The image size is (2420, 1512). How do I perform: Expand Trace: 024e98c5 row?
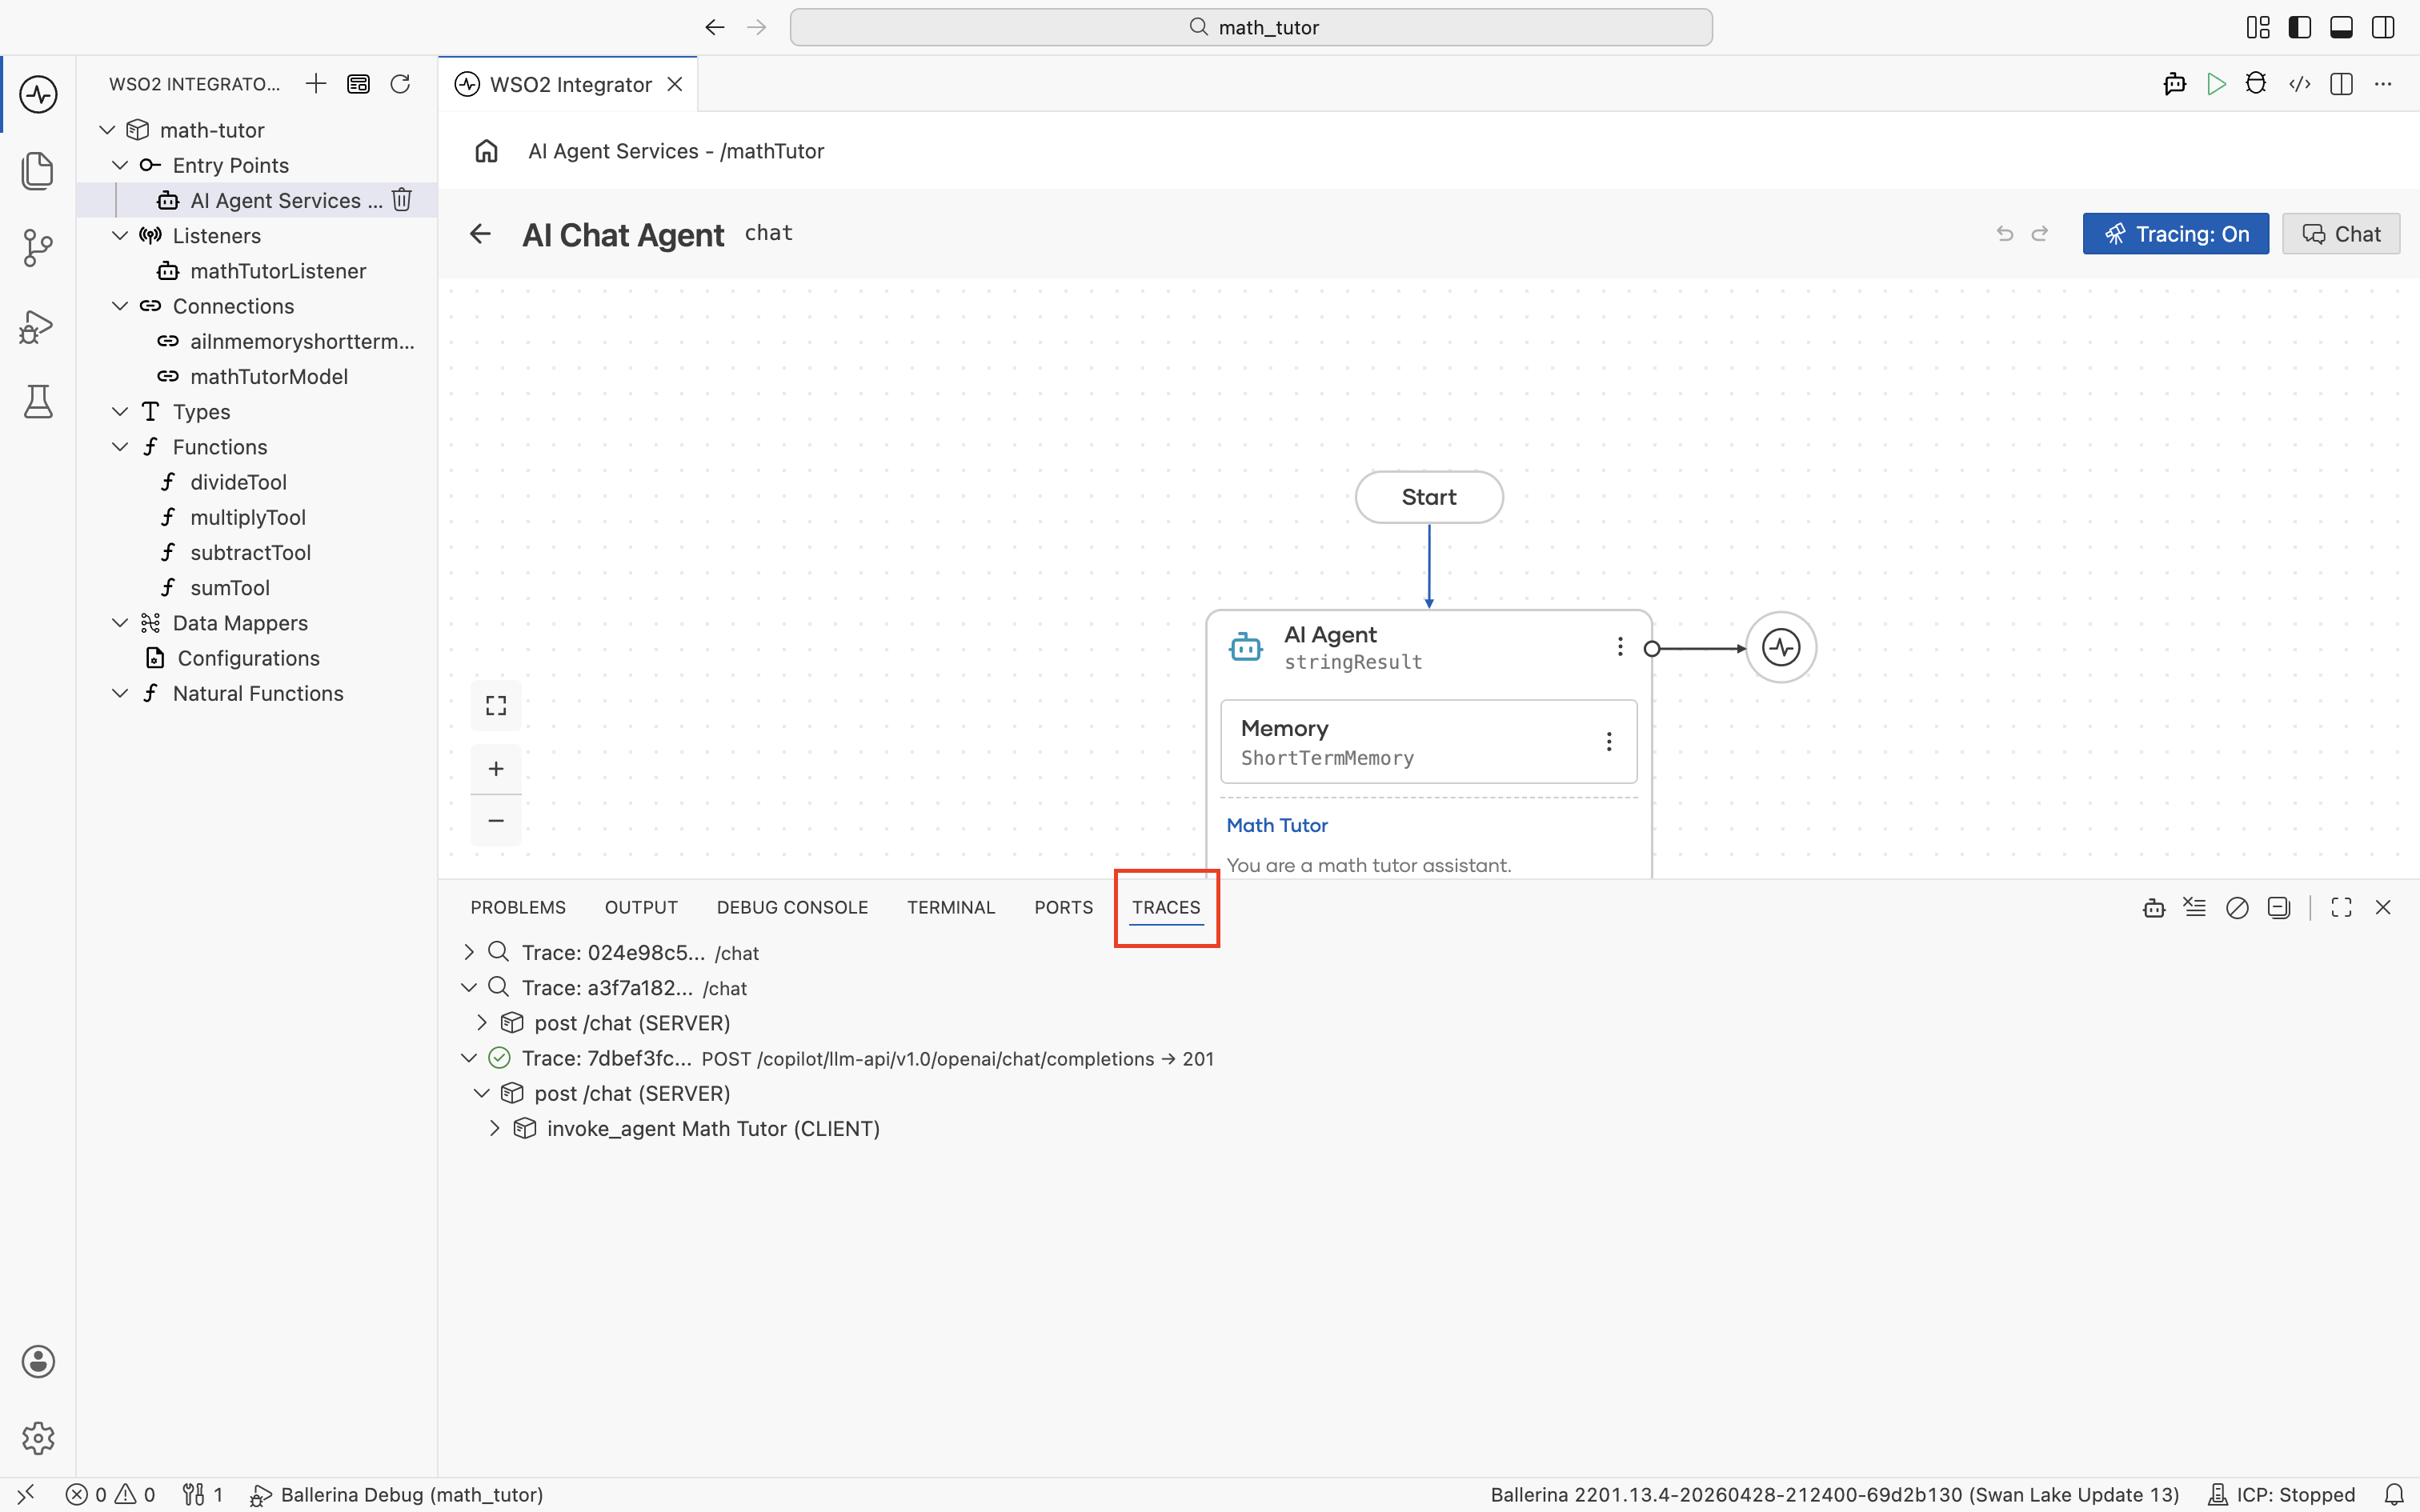pos(469,952)
